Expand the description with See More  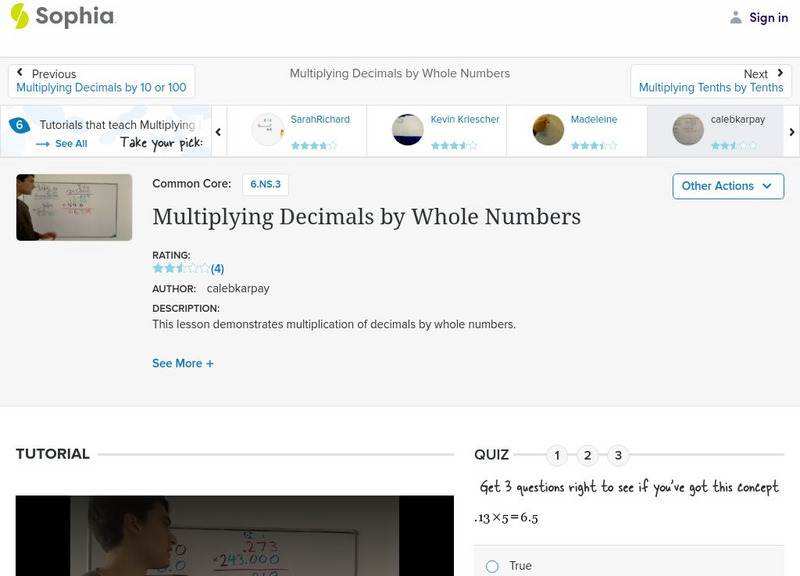coord(183,363)
